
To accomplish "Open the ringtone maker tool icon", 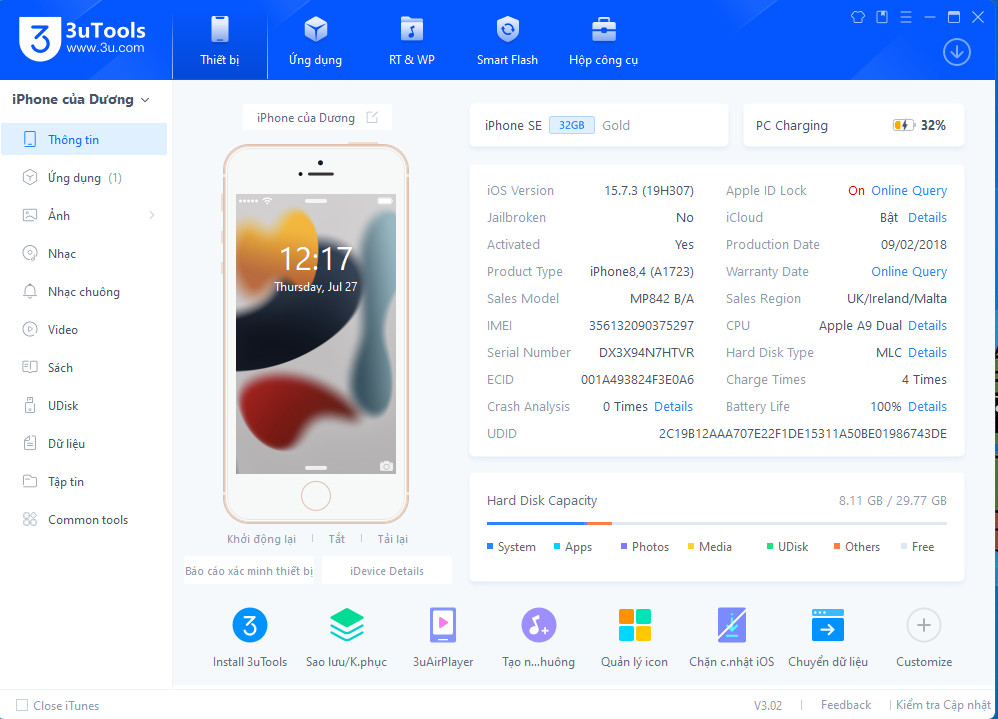I will pyautogui.click(x=538, y=626).
